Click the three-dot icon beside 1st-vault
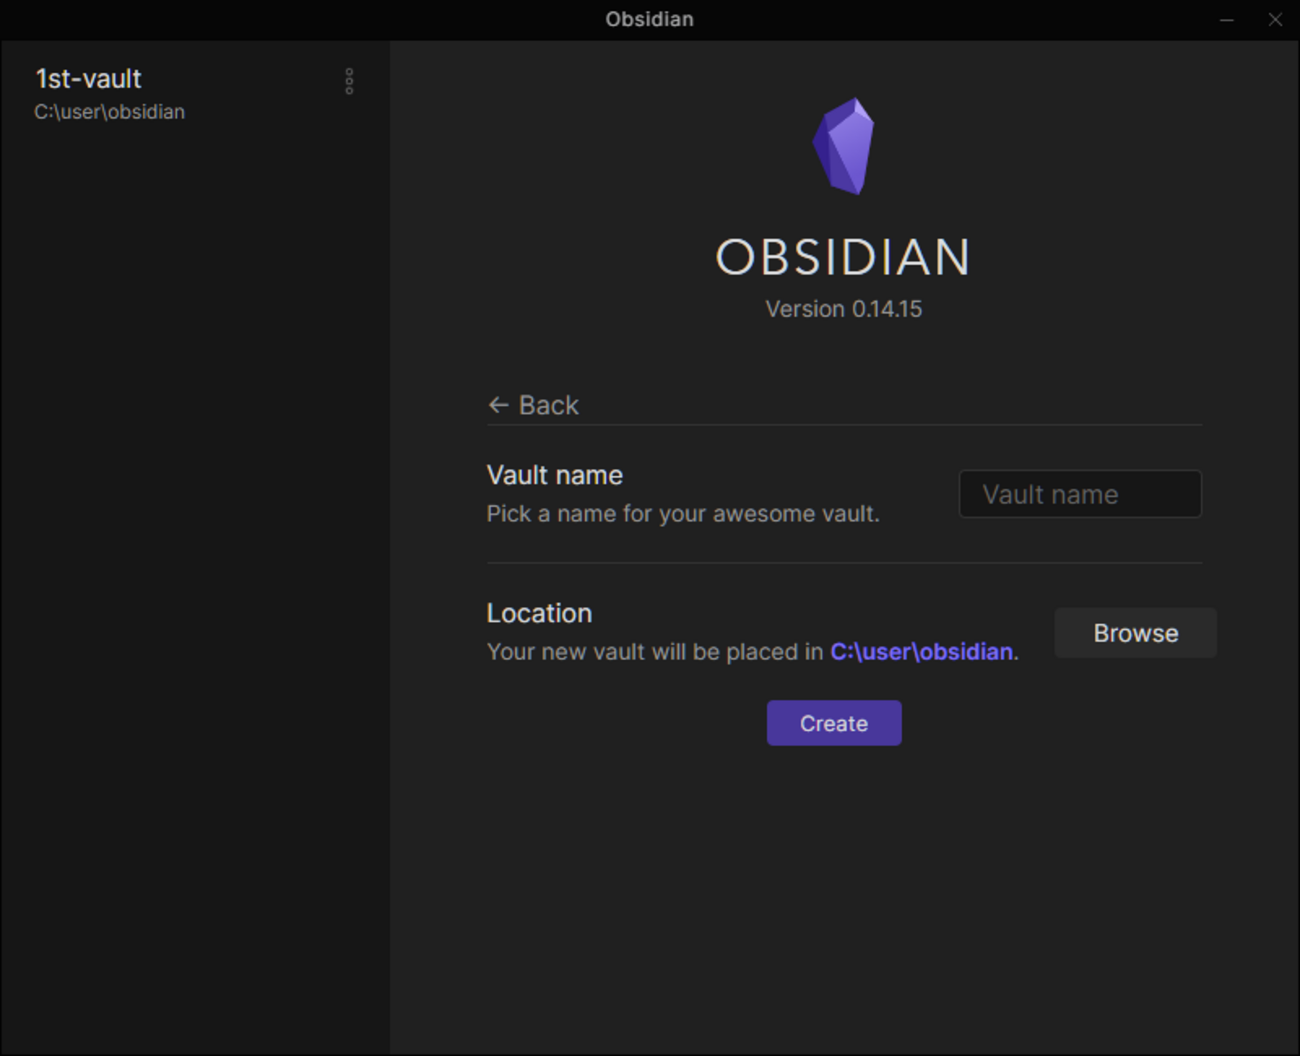Viewport: 1300px width, 1056px height. click(x=348, y=81)
